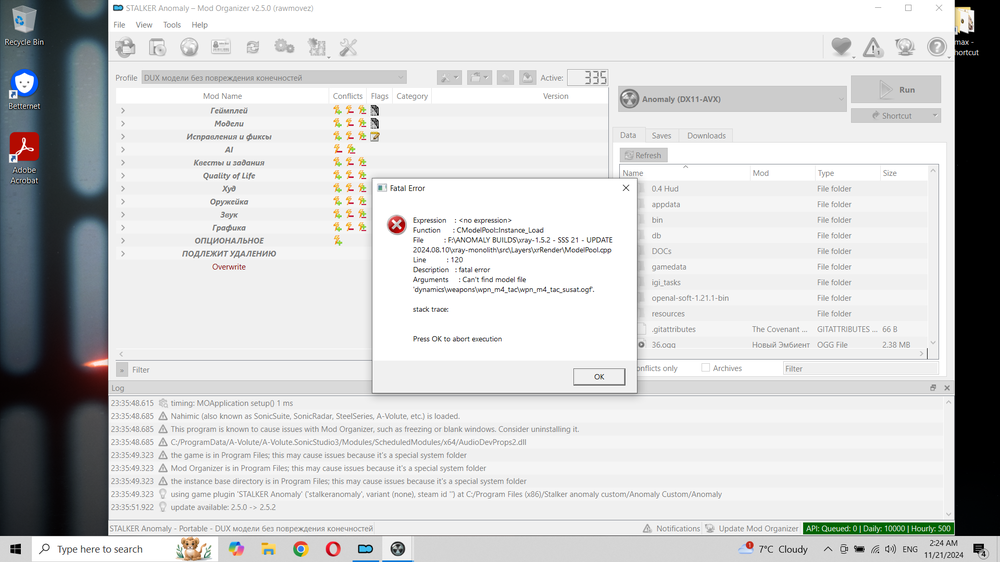This screenshot has width=1000, height=562.
Task: Click the Data list vertical scrollbar
Action: 935,260
